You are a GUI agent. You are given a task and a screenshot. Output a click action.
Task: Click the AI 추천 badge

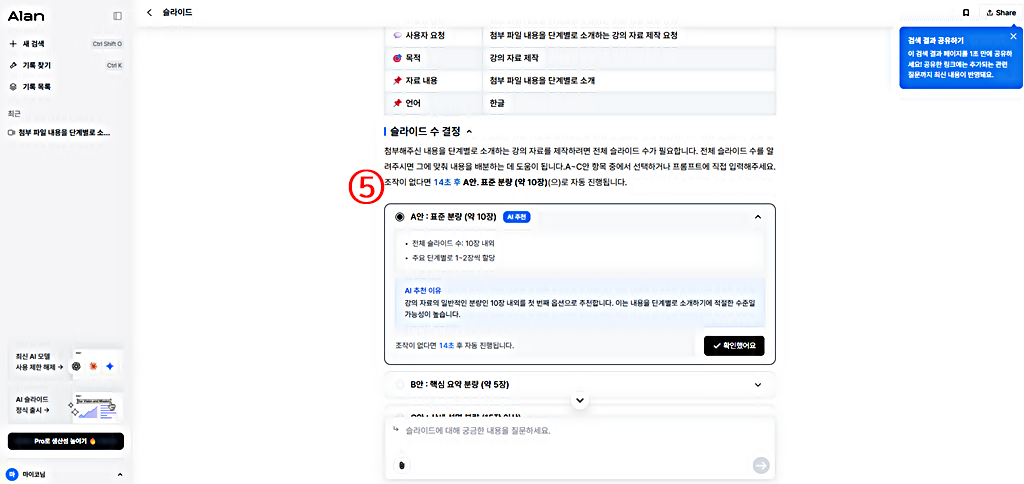[x=517, y=217]
